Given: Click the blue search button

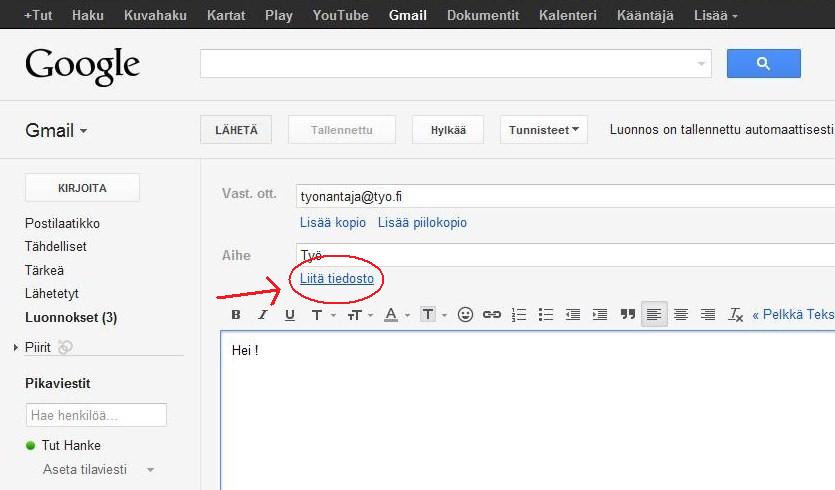Looking at the screenshot, I should (x=764, y=63).
